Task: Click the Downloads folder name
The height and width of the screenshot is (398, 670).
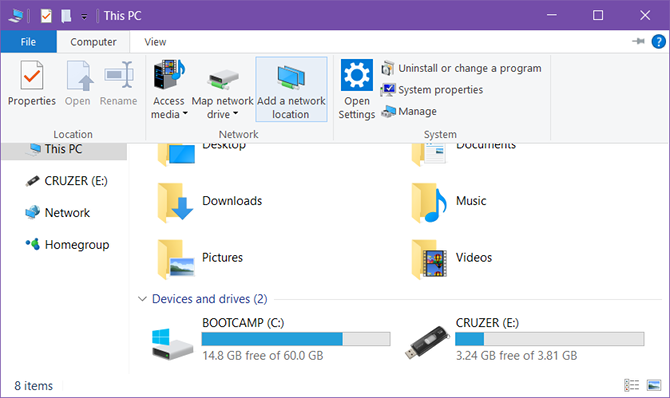Action: (x=232, y=201)
